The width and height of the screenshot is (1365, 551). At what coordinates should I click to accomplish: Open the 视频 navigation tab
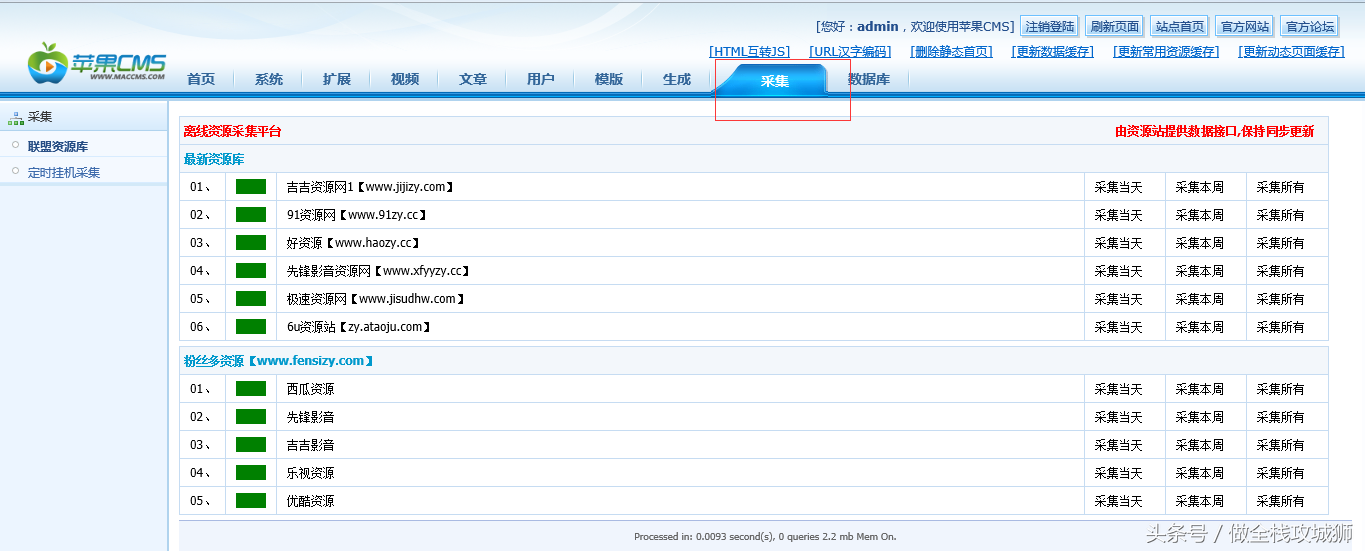(404, 80)
